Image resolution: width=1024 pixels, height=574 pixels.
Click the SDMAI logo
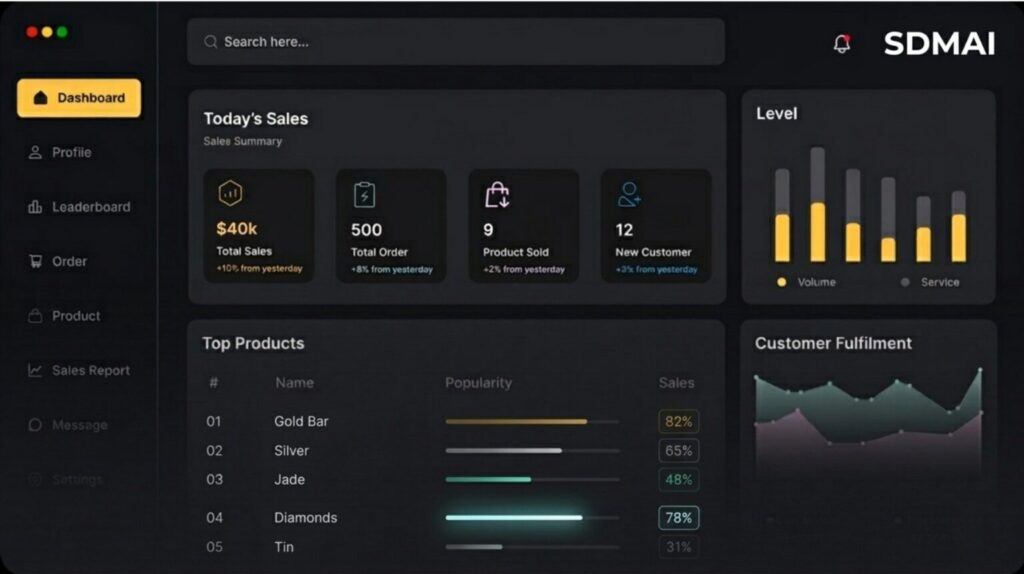point(939,44)
